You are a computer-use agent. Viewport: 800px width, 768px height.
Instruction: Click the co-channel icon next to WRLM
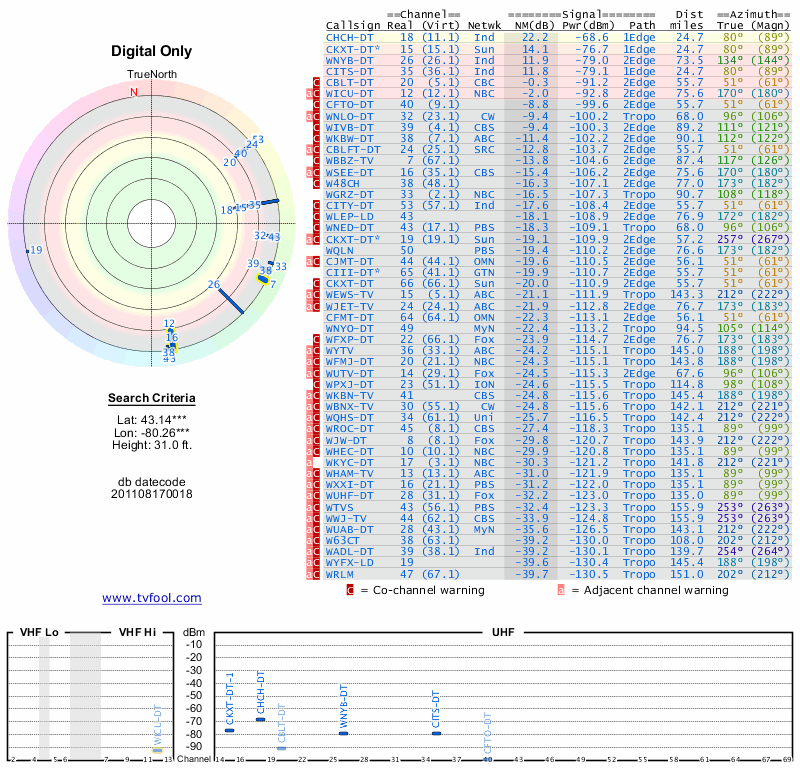318,574
